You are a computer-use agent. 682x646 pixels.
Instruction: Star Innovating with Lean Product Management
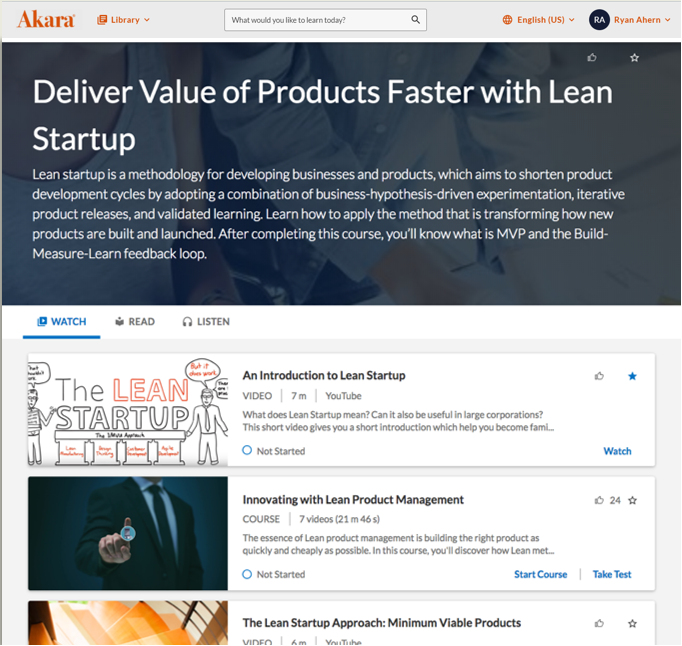[x=632, y=500]
